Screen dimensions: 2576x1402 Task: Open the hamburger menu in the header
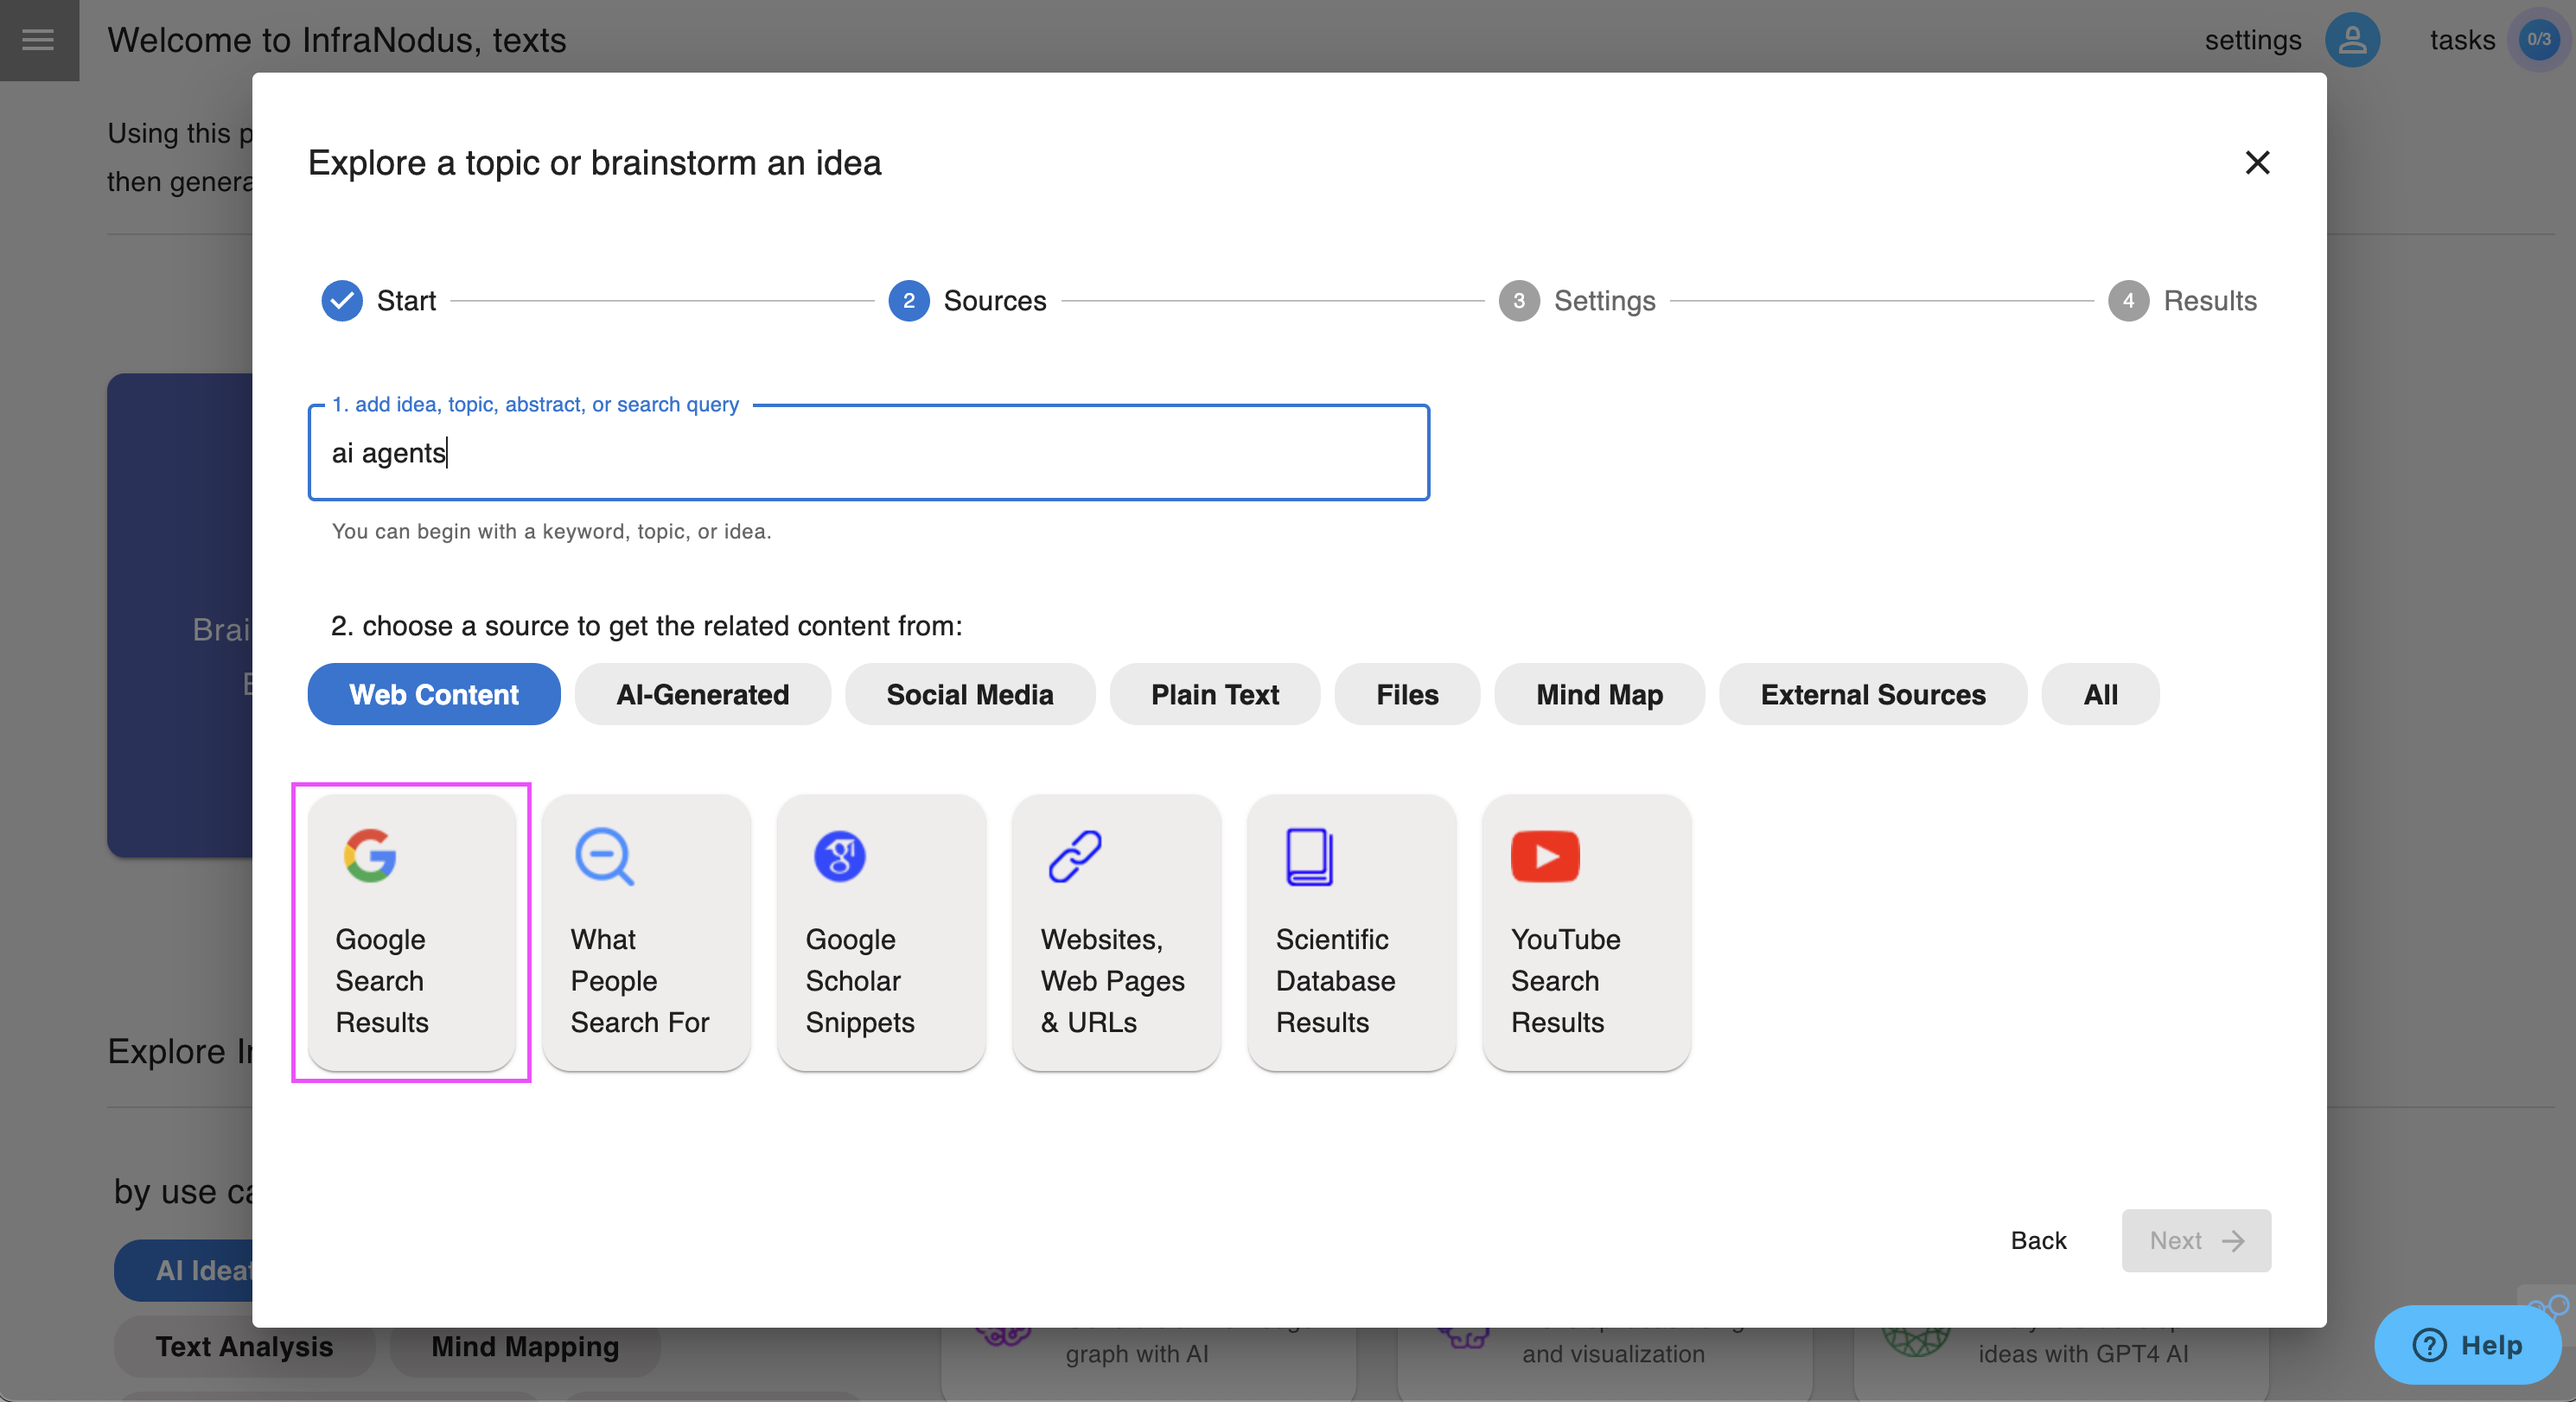pyautogui.click(x=38, y=40)
